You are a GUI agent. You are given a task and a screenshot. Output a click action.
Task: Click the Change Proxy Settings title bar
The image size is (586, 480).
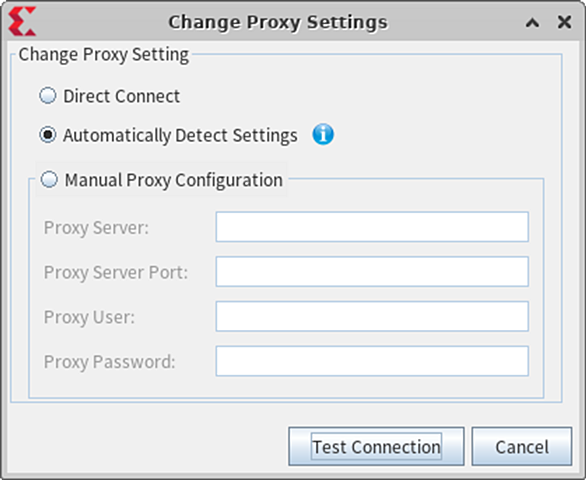(278, 22)
